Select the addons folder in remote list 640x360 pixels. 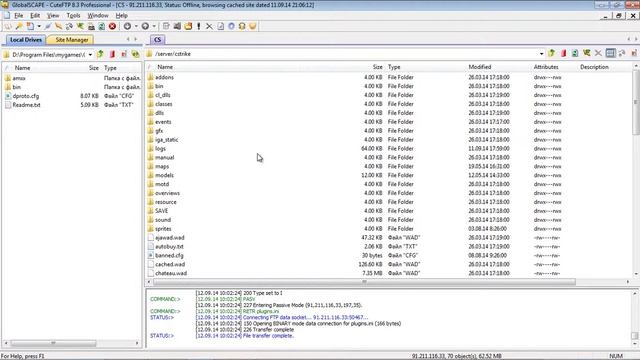click(164, 77)
